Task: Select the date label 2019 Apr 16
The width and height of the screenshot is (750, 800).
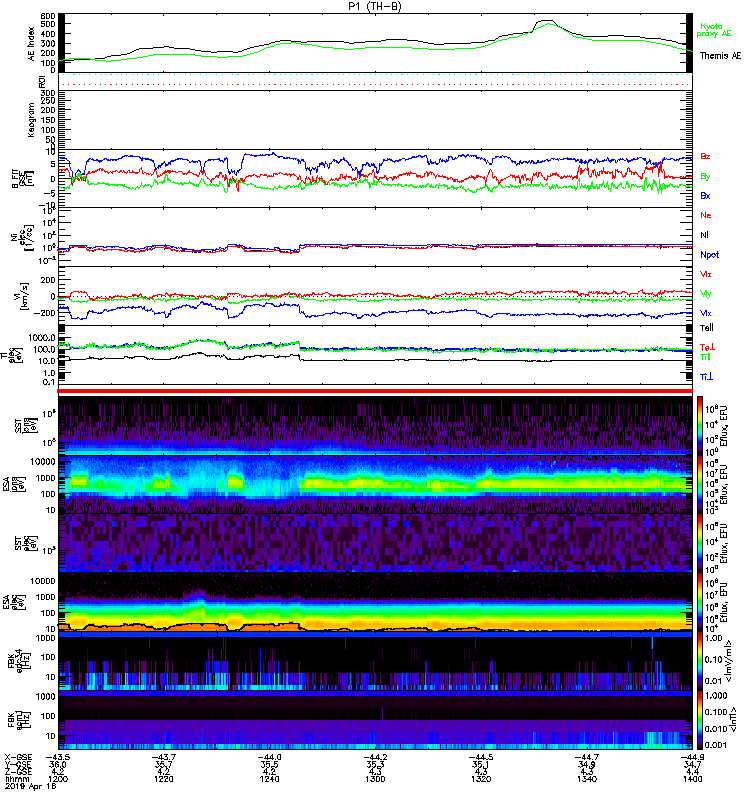Action: pyautogui.click(x=31, y=786)
